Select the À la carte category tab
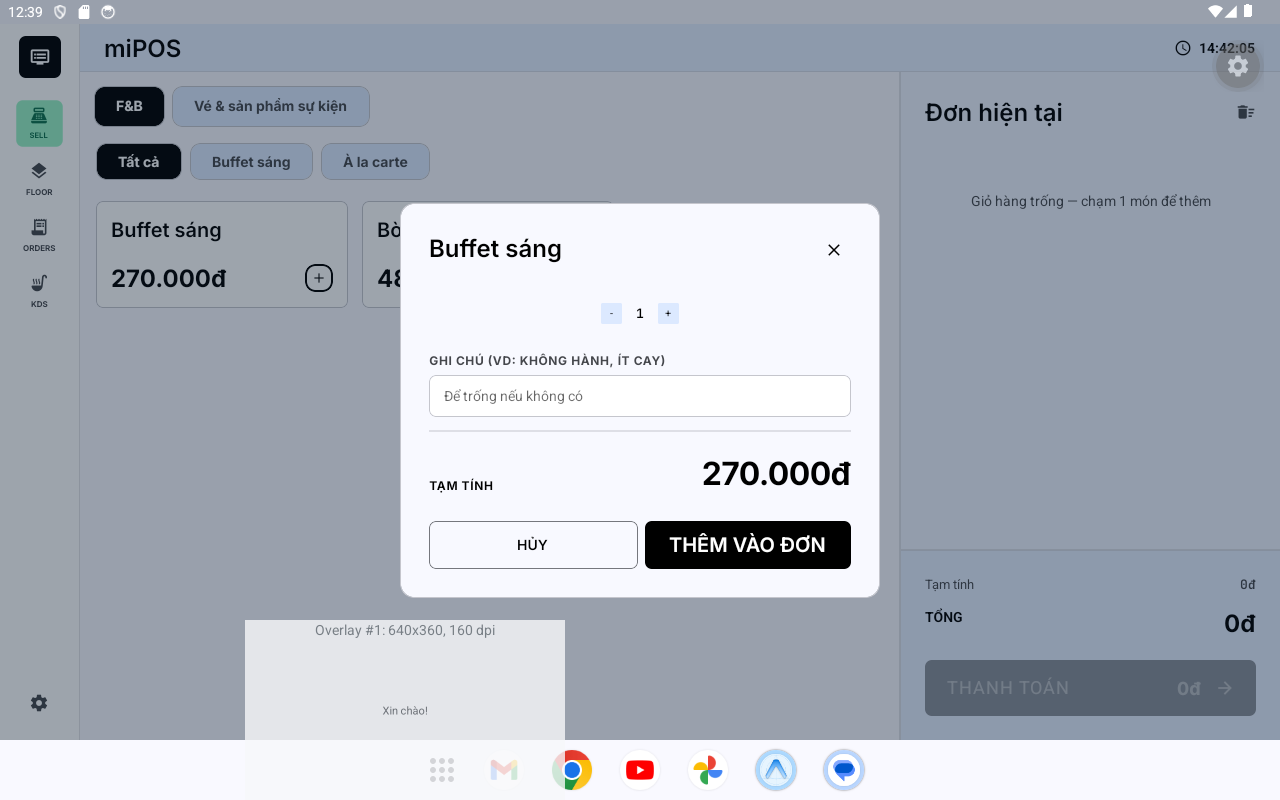Screen dimensions: 1280x800 (x=375, y=162)
